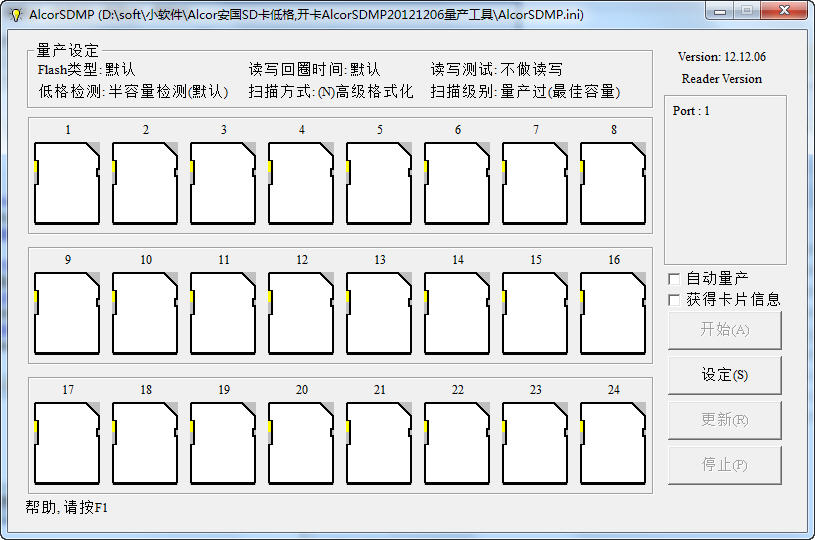Open the 设定(S) settings button
The width and height of the screenshot is (815, 540).
click(x=724, y=375)
